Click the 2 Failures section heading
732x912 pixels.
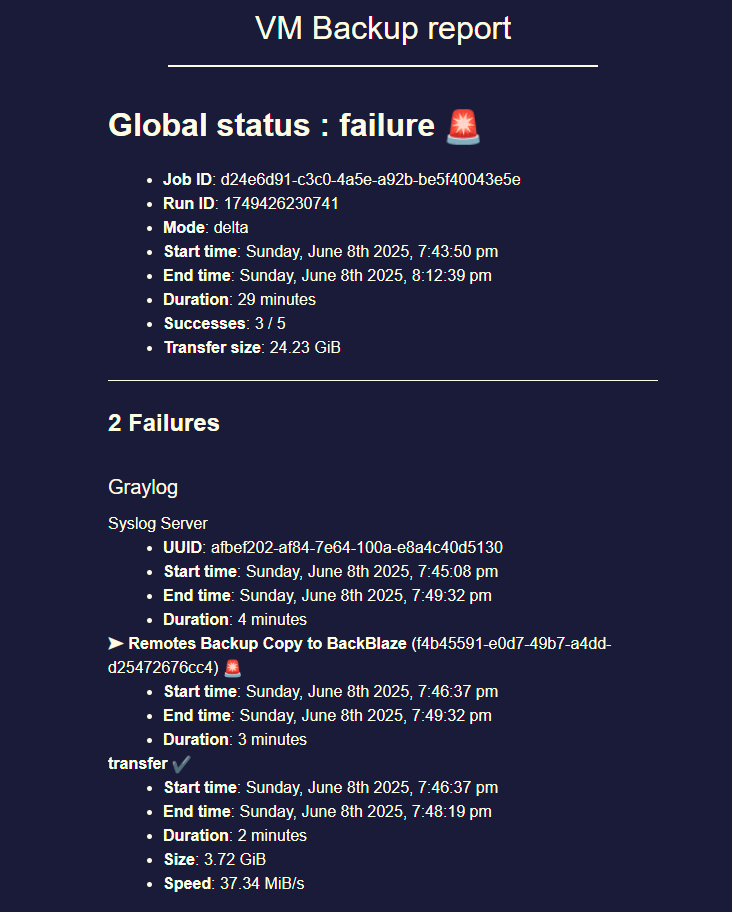point(164,423)
